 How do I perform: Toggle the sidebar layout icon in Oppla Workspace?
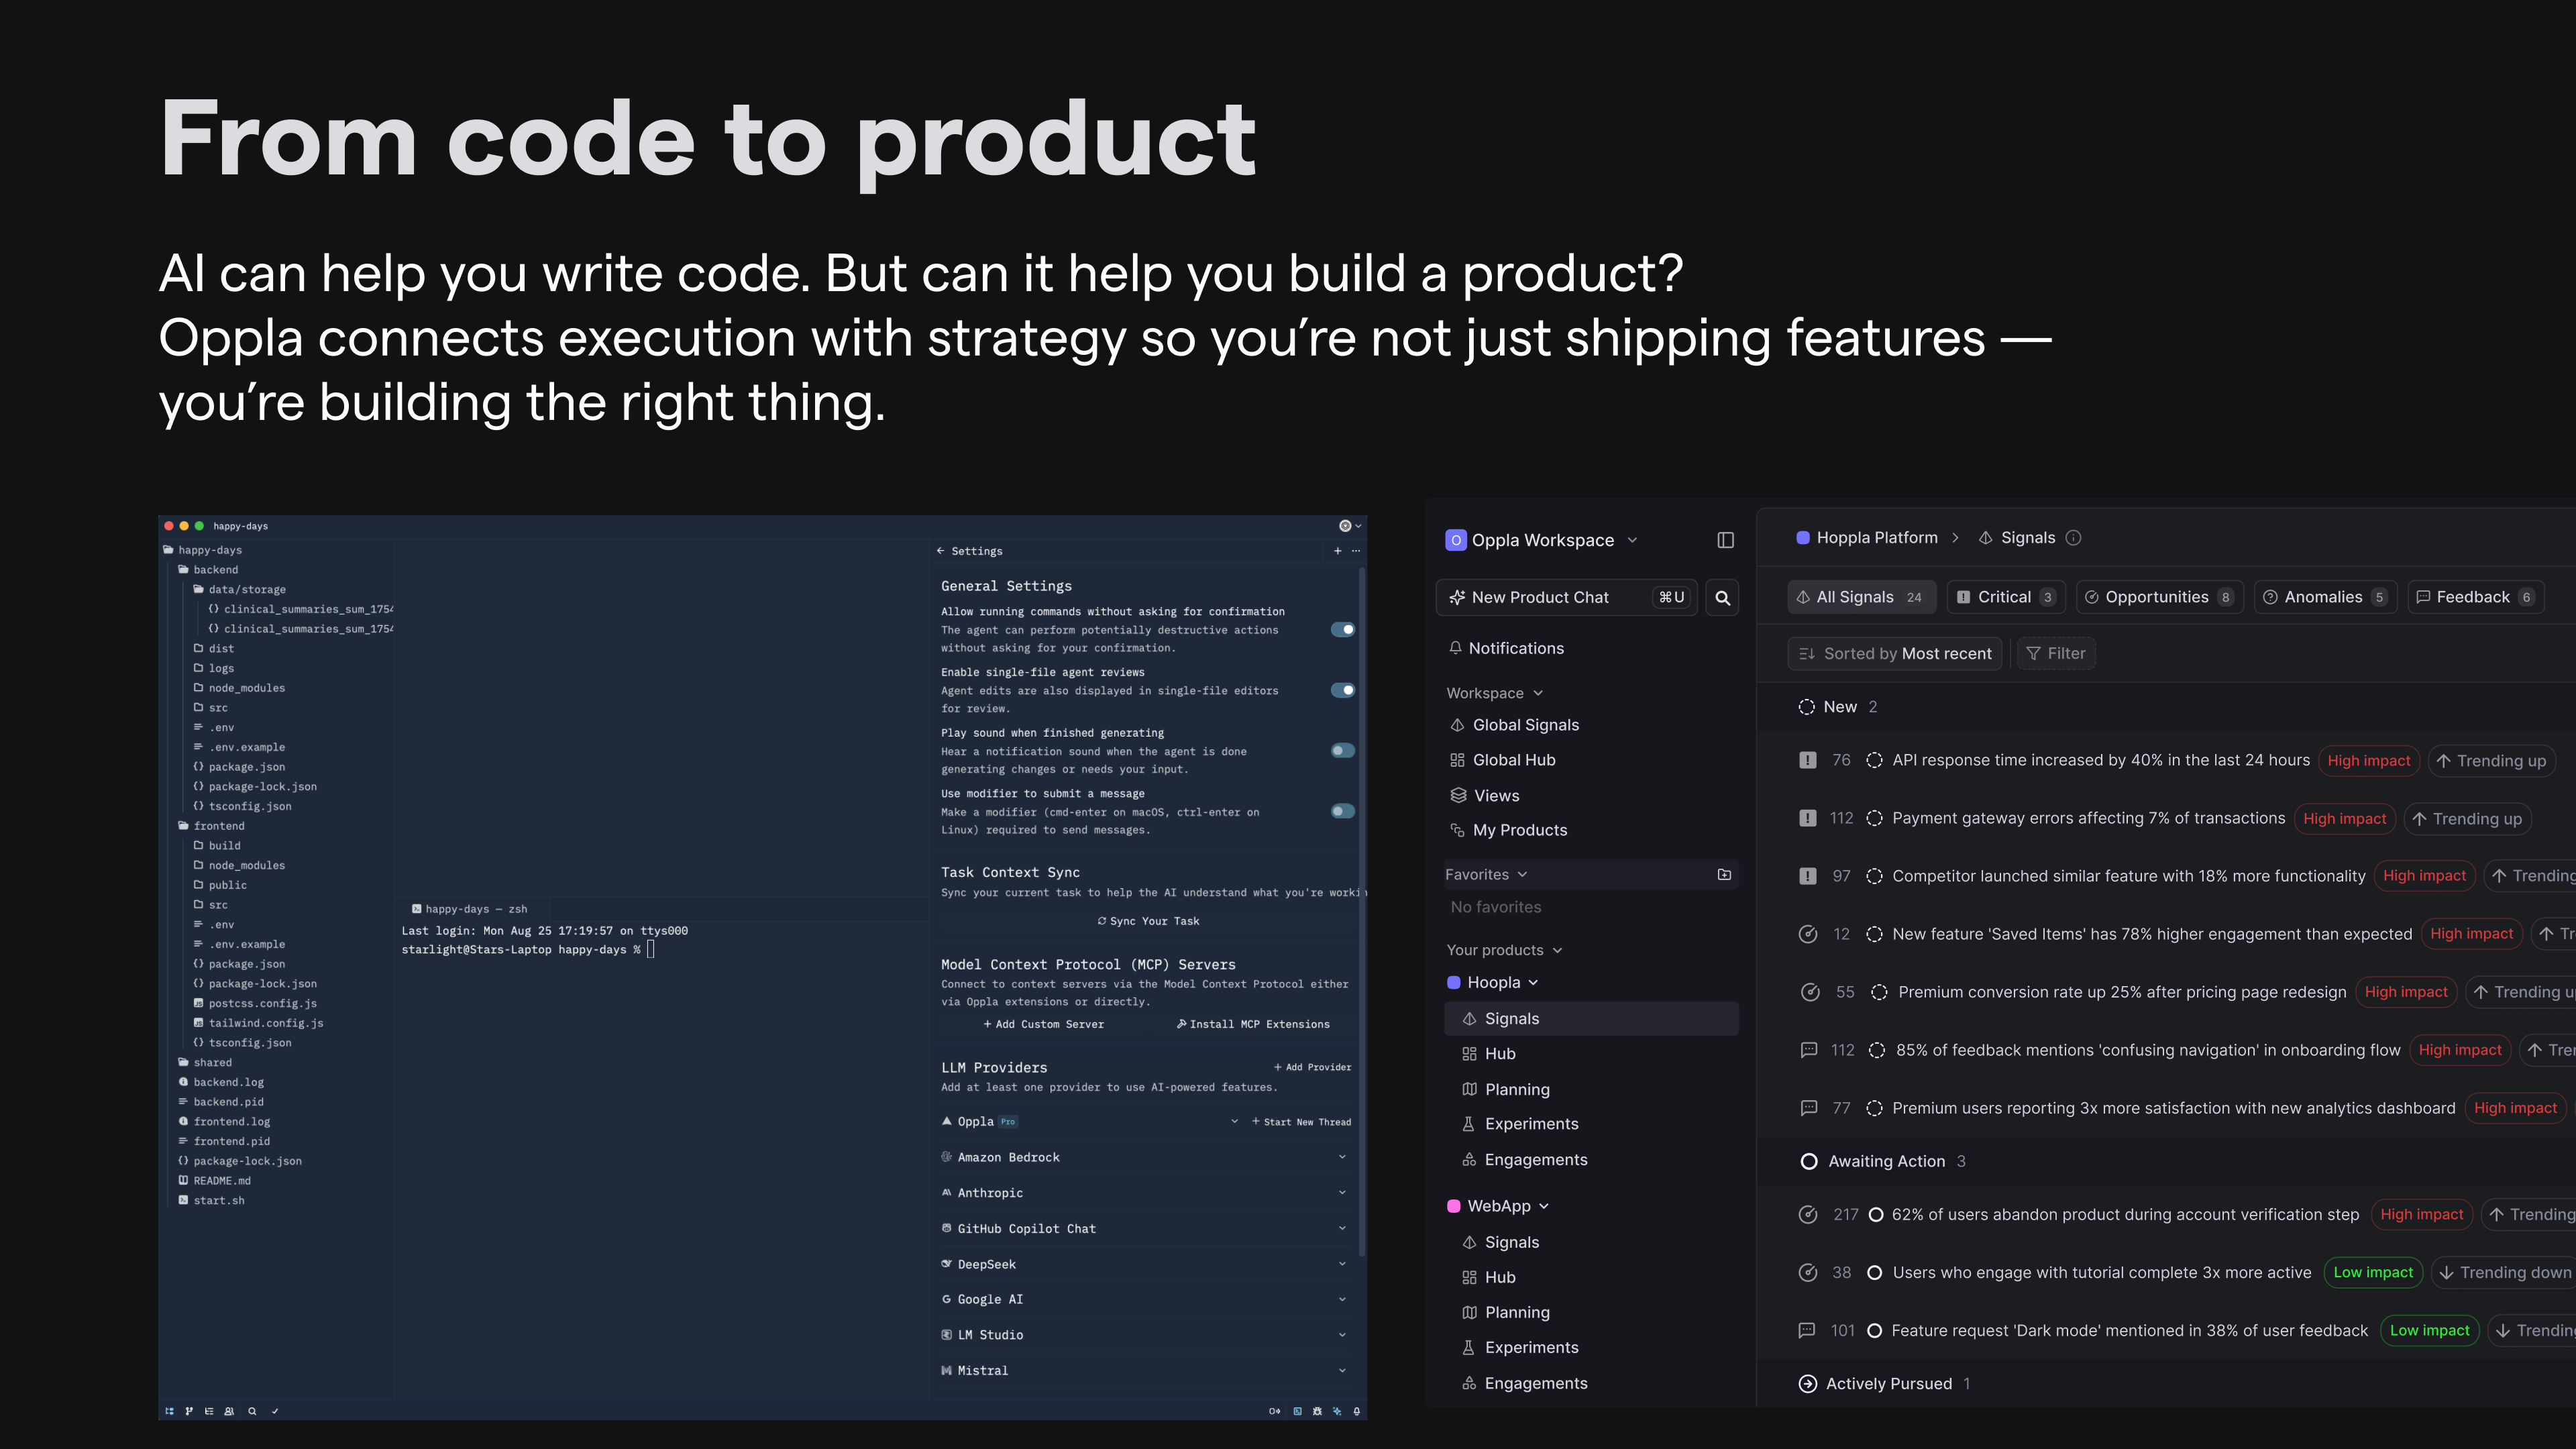pos(1725,540)
